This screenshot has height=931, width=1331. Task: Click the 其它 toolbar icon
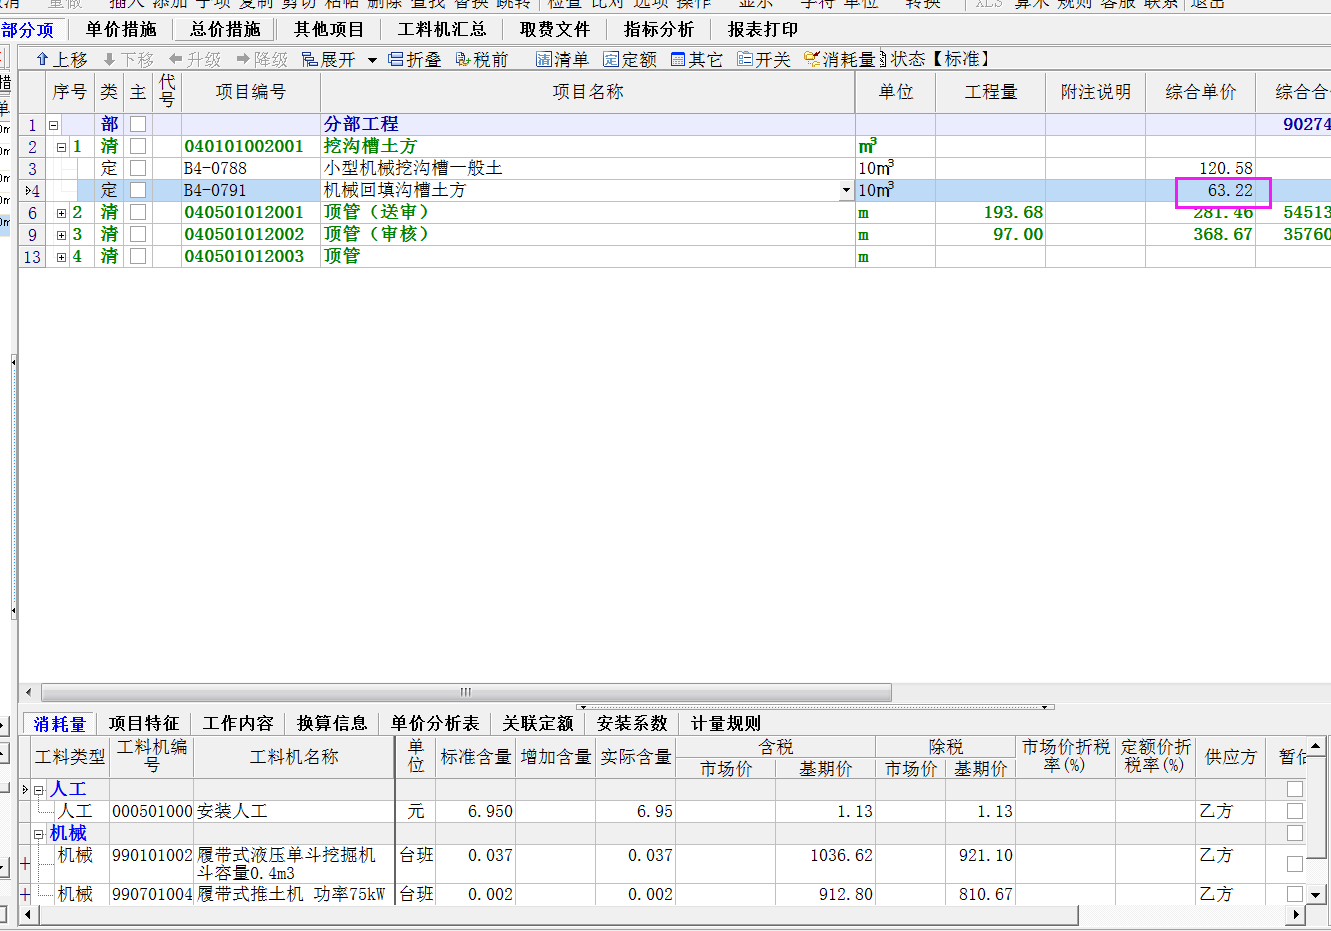pyautogui.click(x=678, y=60)
